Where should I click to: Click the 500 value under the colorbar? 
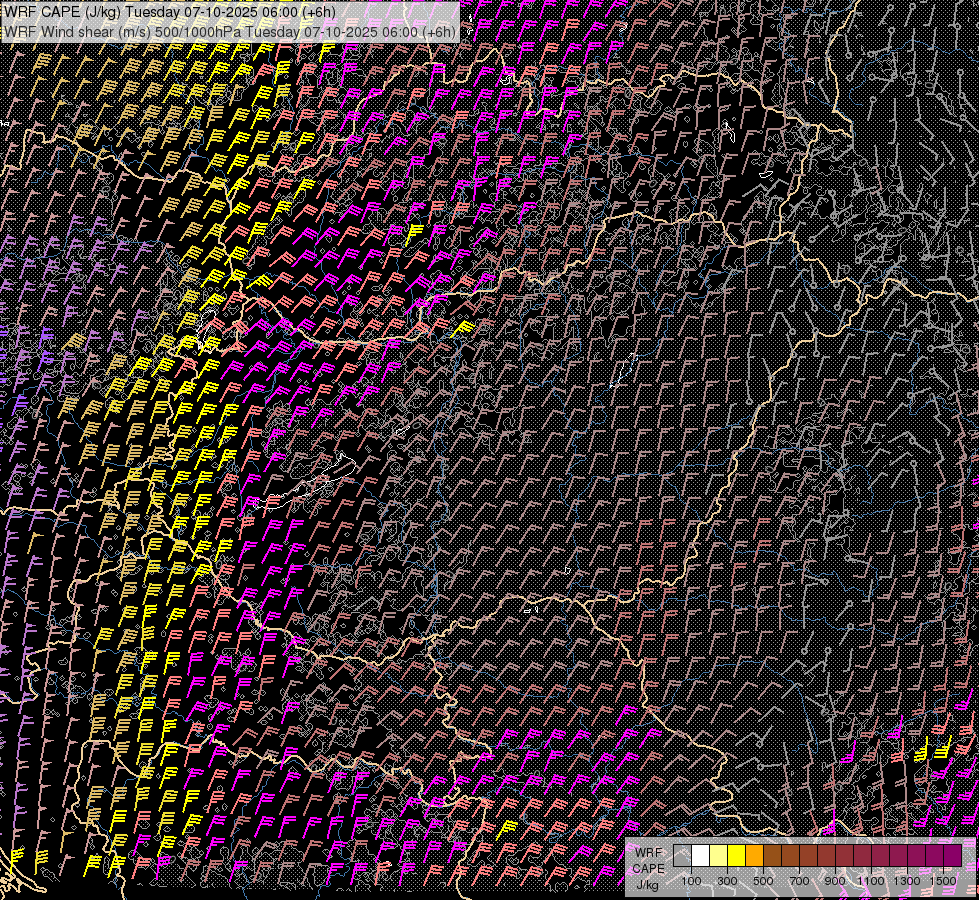[763, 880]
